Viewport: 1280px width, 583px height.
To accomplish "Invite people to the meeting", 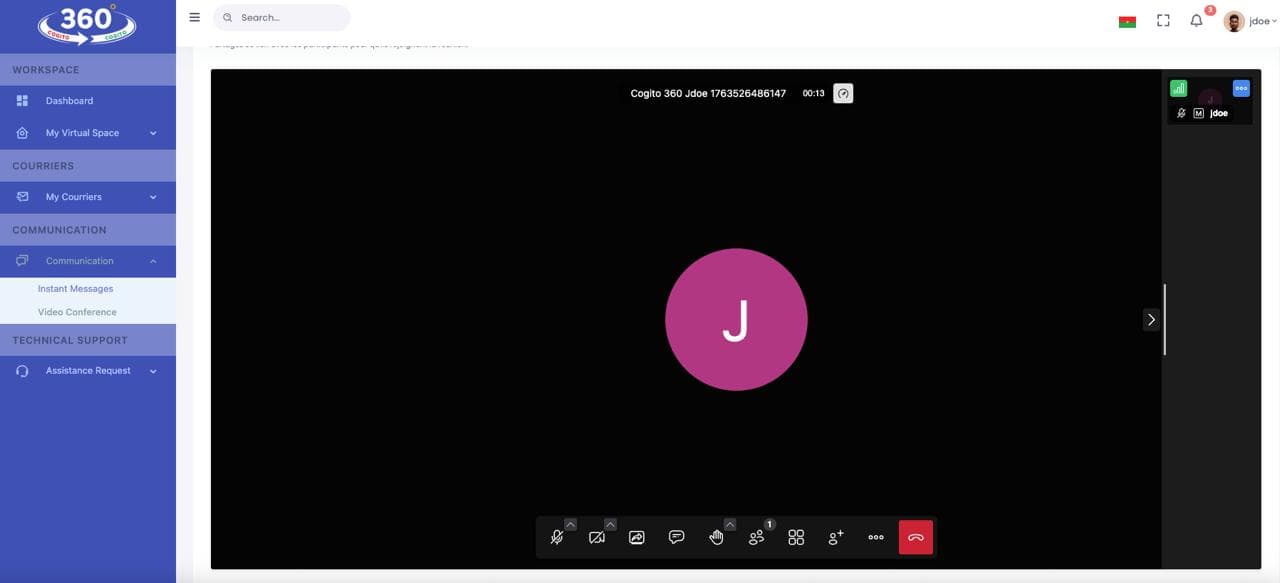I will (x=836, y=538).
